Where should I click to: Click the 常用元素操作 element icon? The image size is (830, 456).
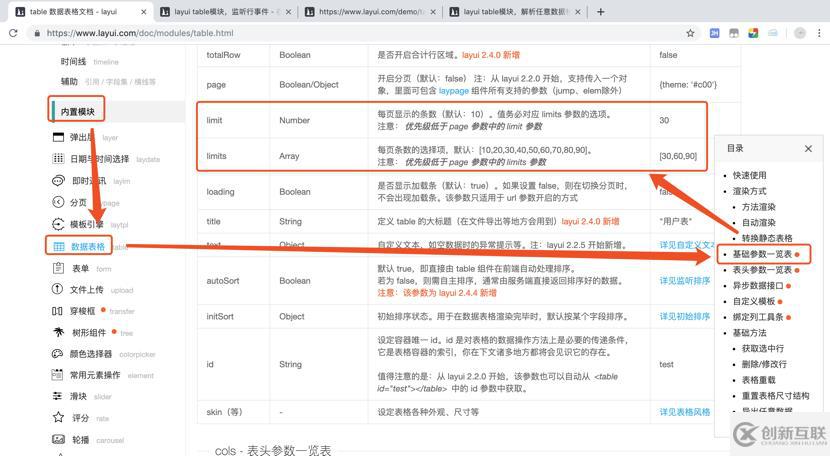coord(57,374)
